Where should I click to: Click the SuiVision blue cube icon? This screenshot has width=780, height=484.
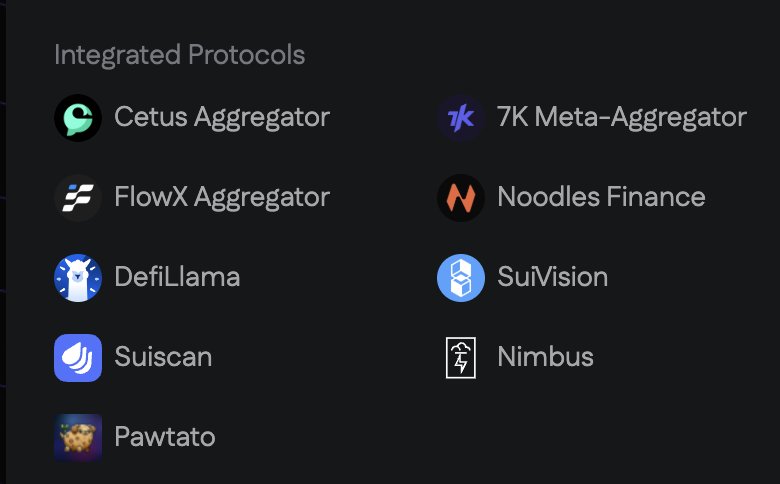461,278
